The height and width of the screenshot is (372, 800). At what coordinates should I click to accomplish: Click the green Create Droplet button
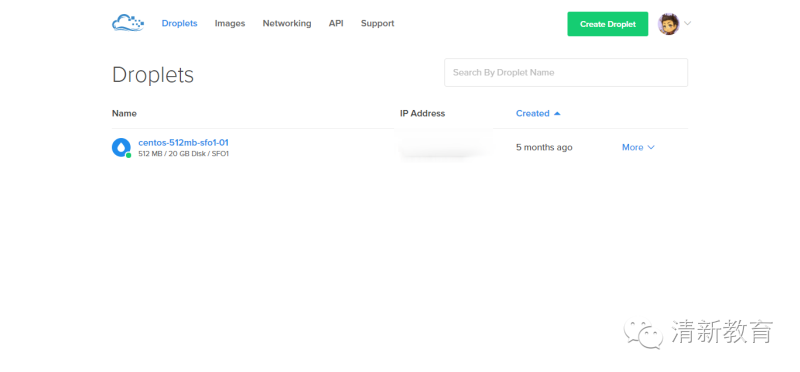(608, 24)
